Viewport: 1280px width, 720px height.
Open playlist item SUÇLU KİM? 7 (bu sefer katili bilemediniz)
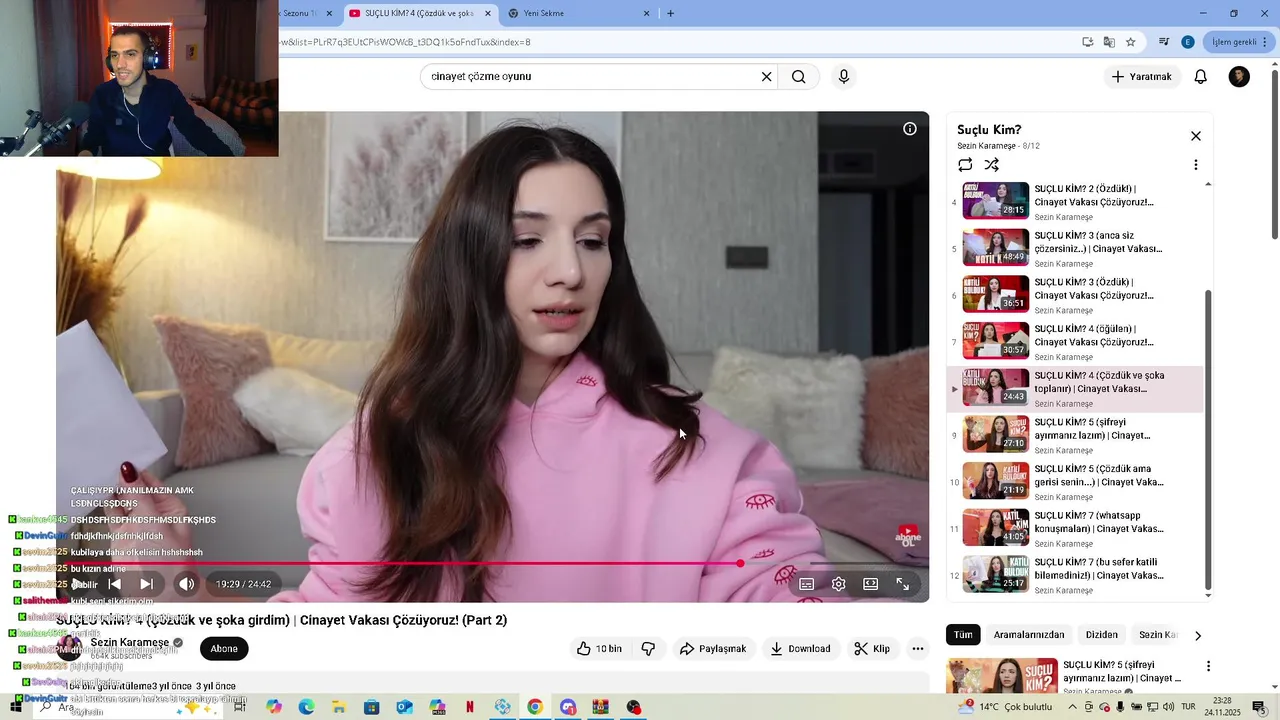coord(1075,575)
